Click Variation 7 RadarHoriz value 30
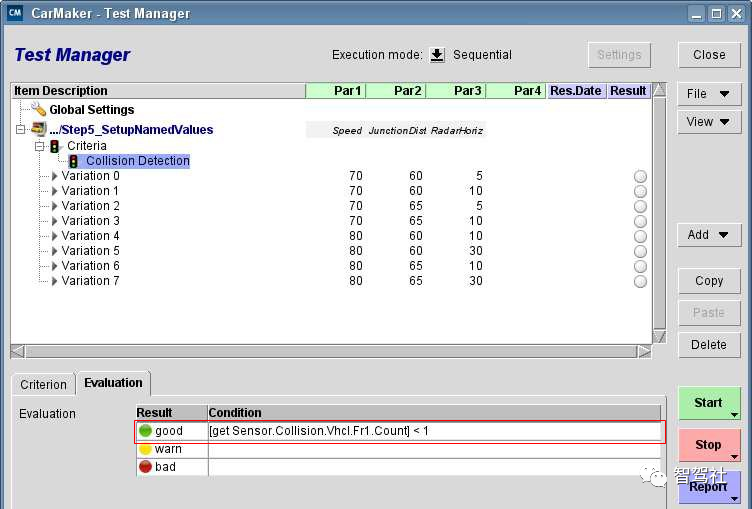752x509 pixels. coord(476,281)
